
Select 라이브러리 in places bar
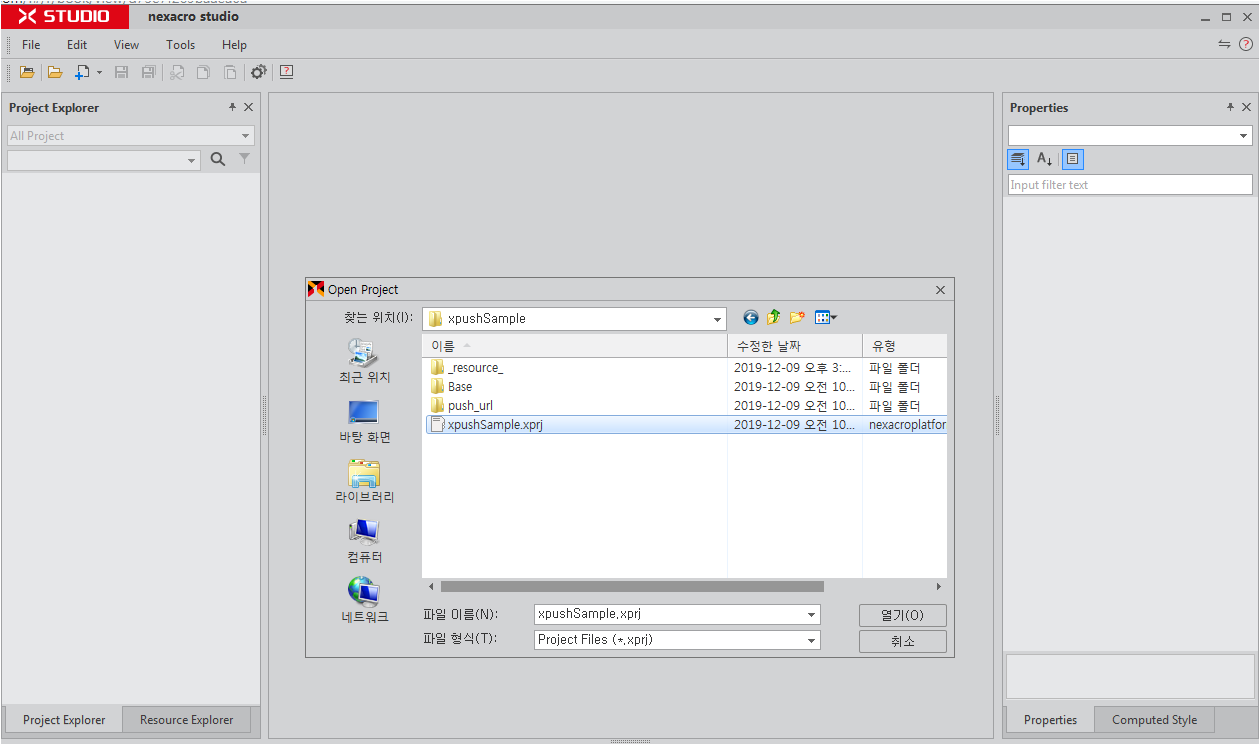point(364,482)
